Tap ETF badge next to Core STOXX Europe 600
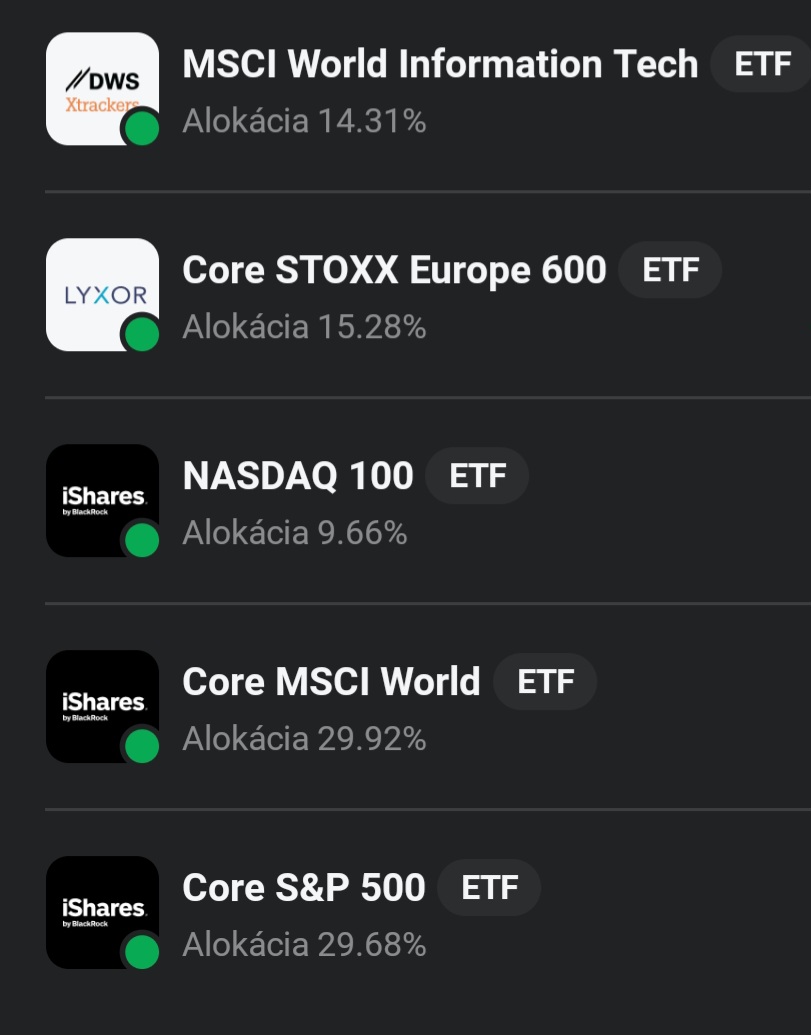The width and height of the screenshot is (811, 1035). 669,270
